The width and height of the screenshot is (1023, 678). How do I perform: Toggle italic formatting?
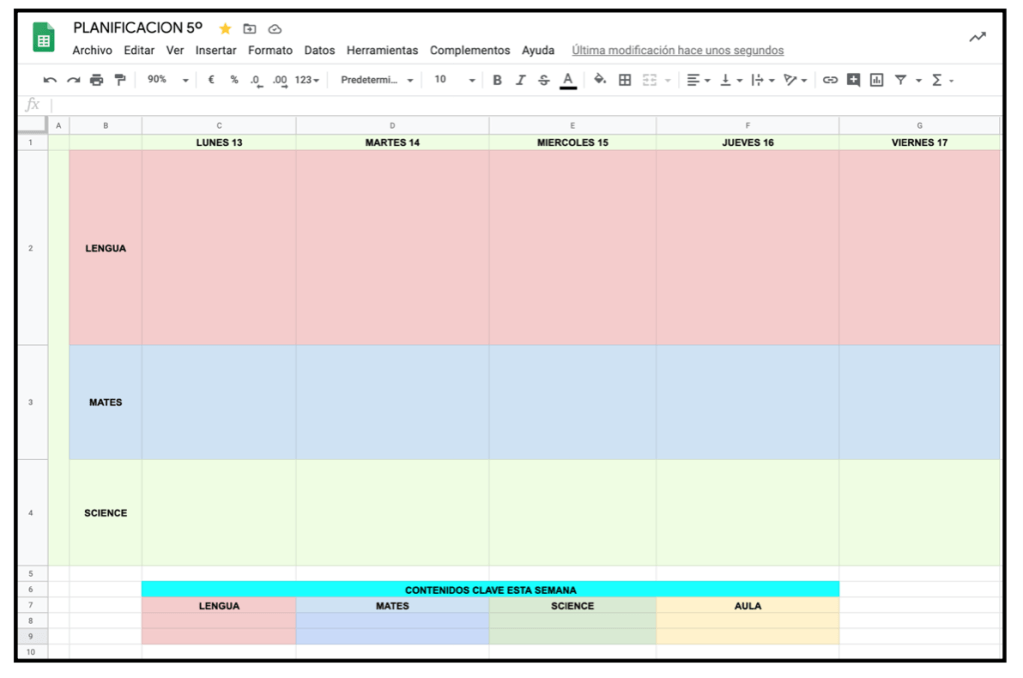pyautogui.click(x=520, y=80)
